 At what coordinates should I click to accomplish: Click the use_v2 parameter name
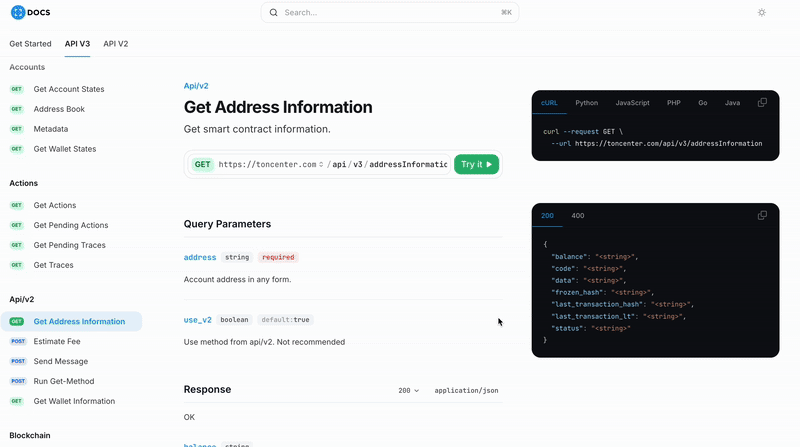coord(197,319)
